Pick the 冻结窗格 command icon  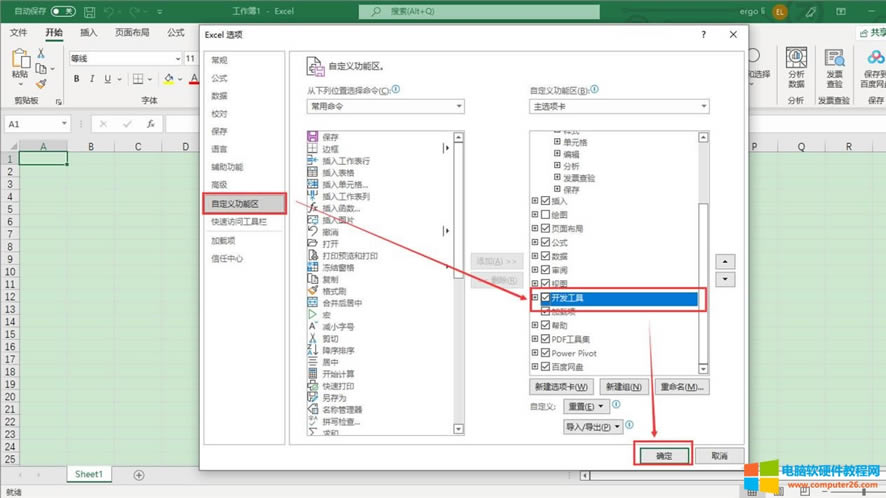312,267
